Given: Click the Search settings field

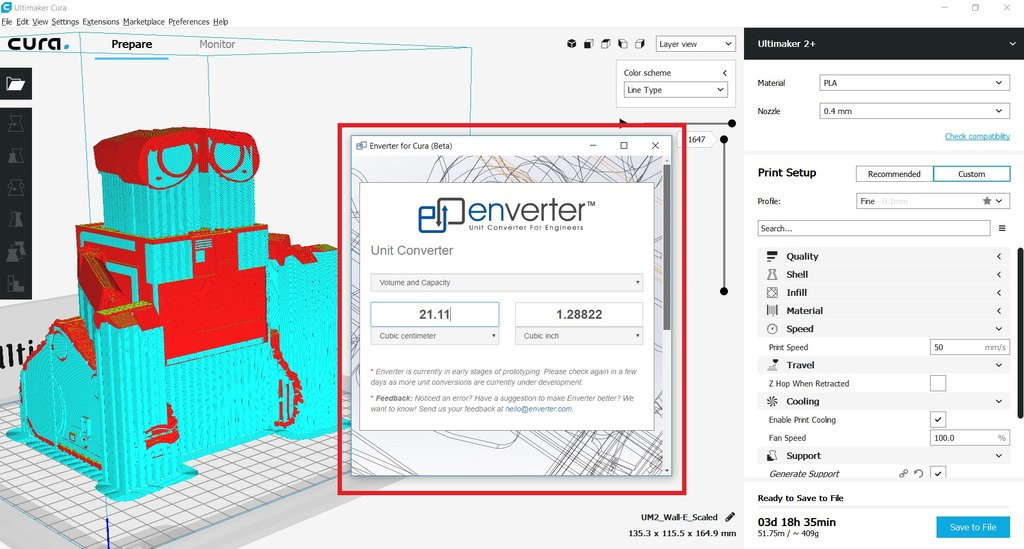Looking at the screenshot, I should pyautogui.click(x=874, y=228).
